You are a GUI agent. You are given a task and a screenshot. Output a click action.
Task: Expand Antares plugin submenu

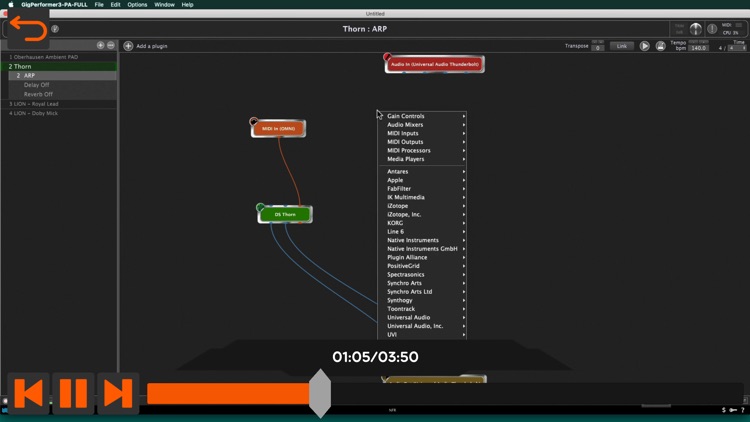point(422,171)
